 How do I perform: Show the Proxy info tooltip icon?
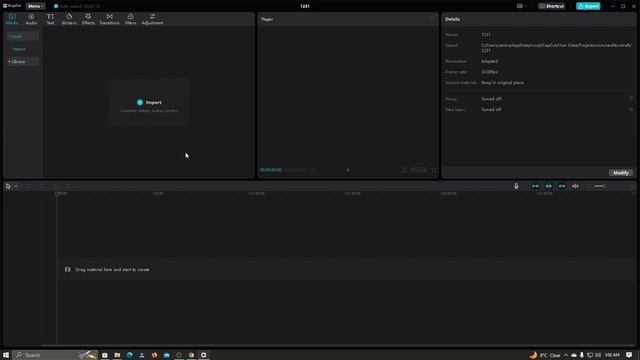tap(631, 98)
